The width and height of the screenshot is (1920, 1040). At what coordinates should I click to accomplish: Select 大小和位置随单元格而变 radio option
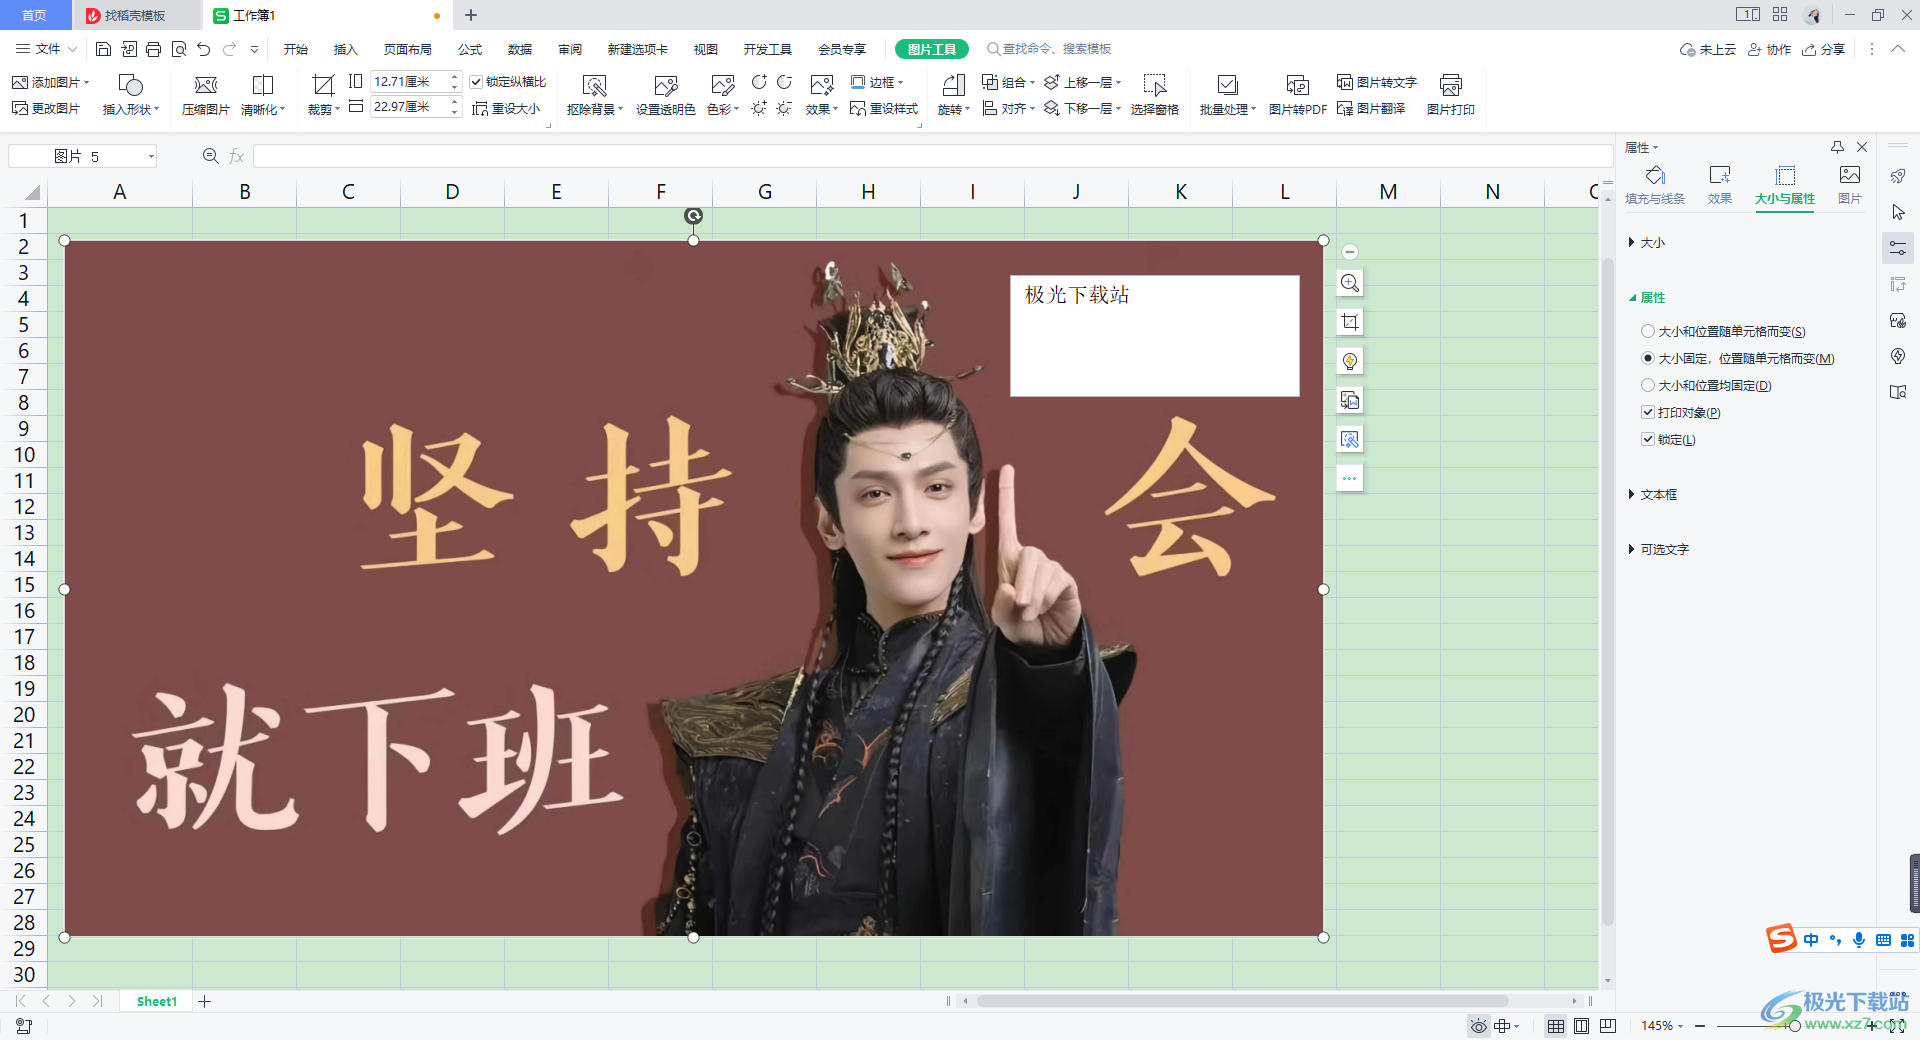[x=1648, y=331]
